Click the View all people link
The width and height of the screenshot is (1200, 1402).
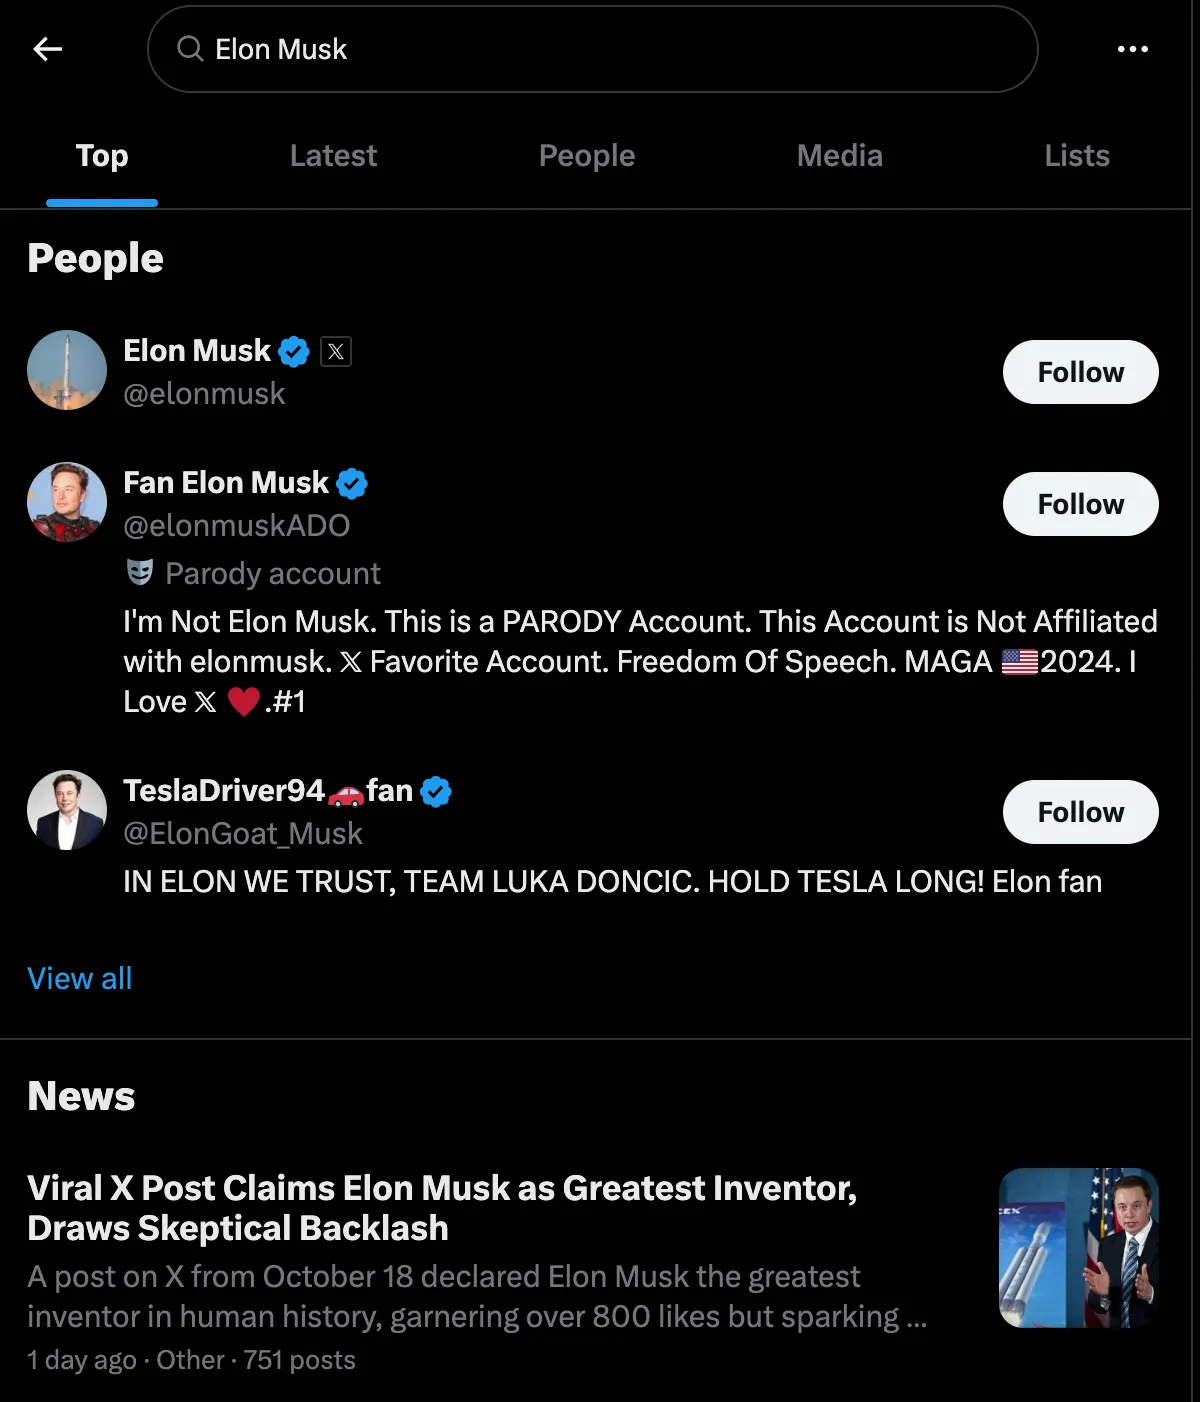[80, 979]
